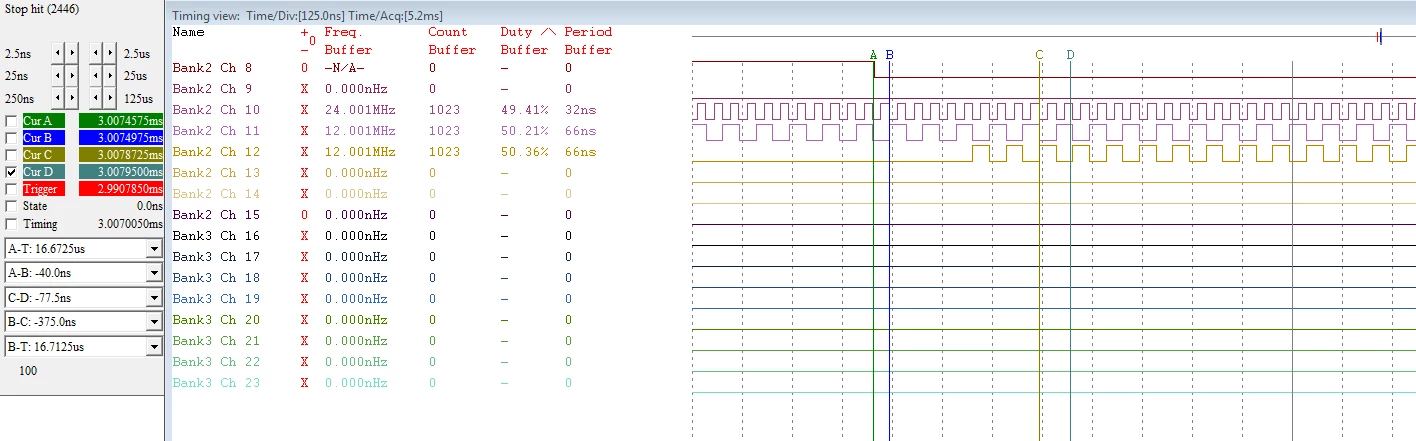Click right arrow of stepper beside 125us
Viewport: 1416px width, 441px height.
tap(109, 99)
